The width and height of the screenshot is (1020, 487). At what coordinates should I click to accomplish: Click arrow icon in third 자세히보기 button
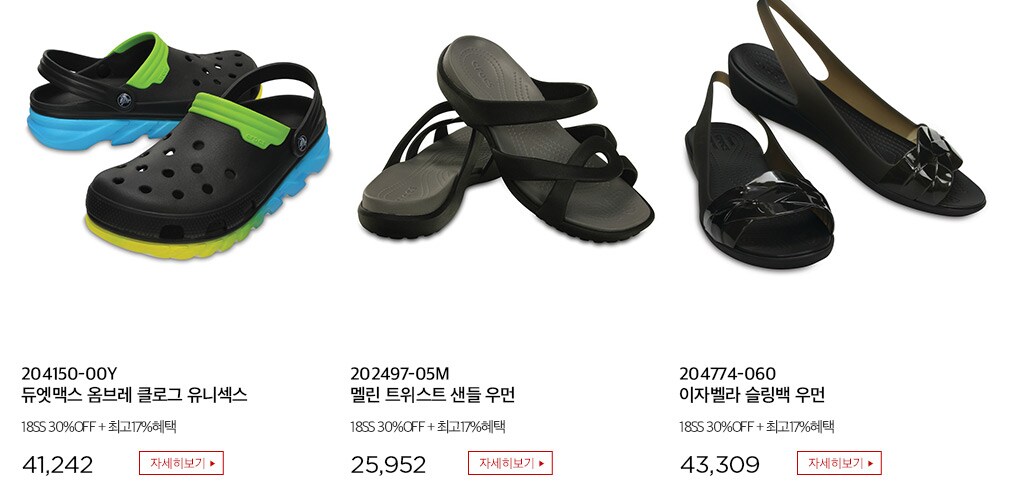870,464
